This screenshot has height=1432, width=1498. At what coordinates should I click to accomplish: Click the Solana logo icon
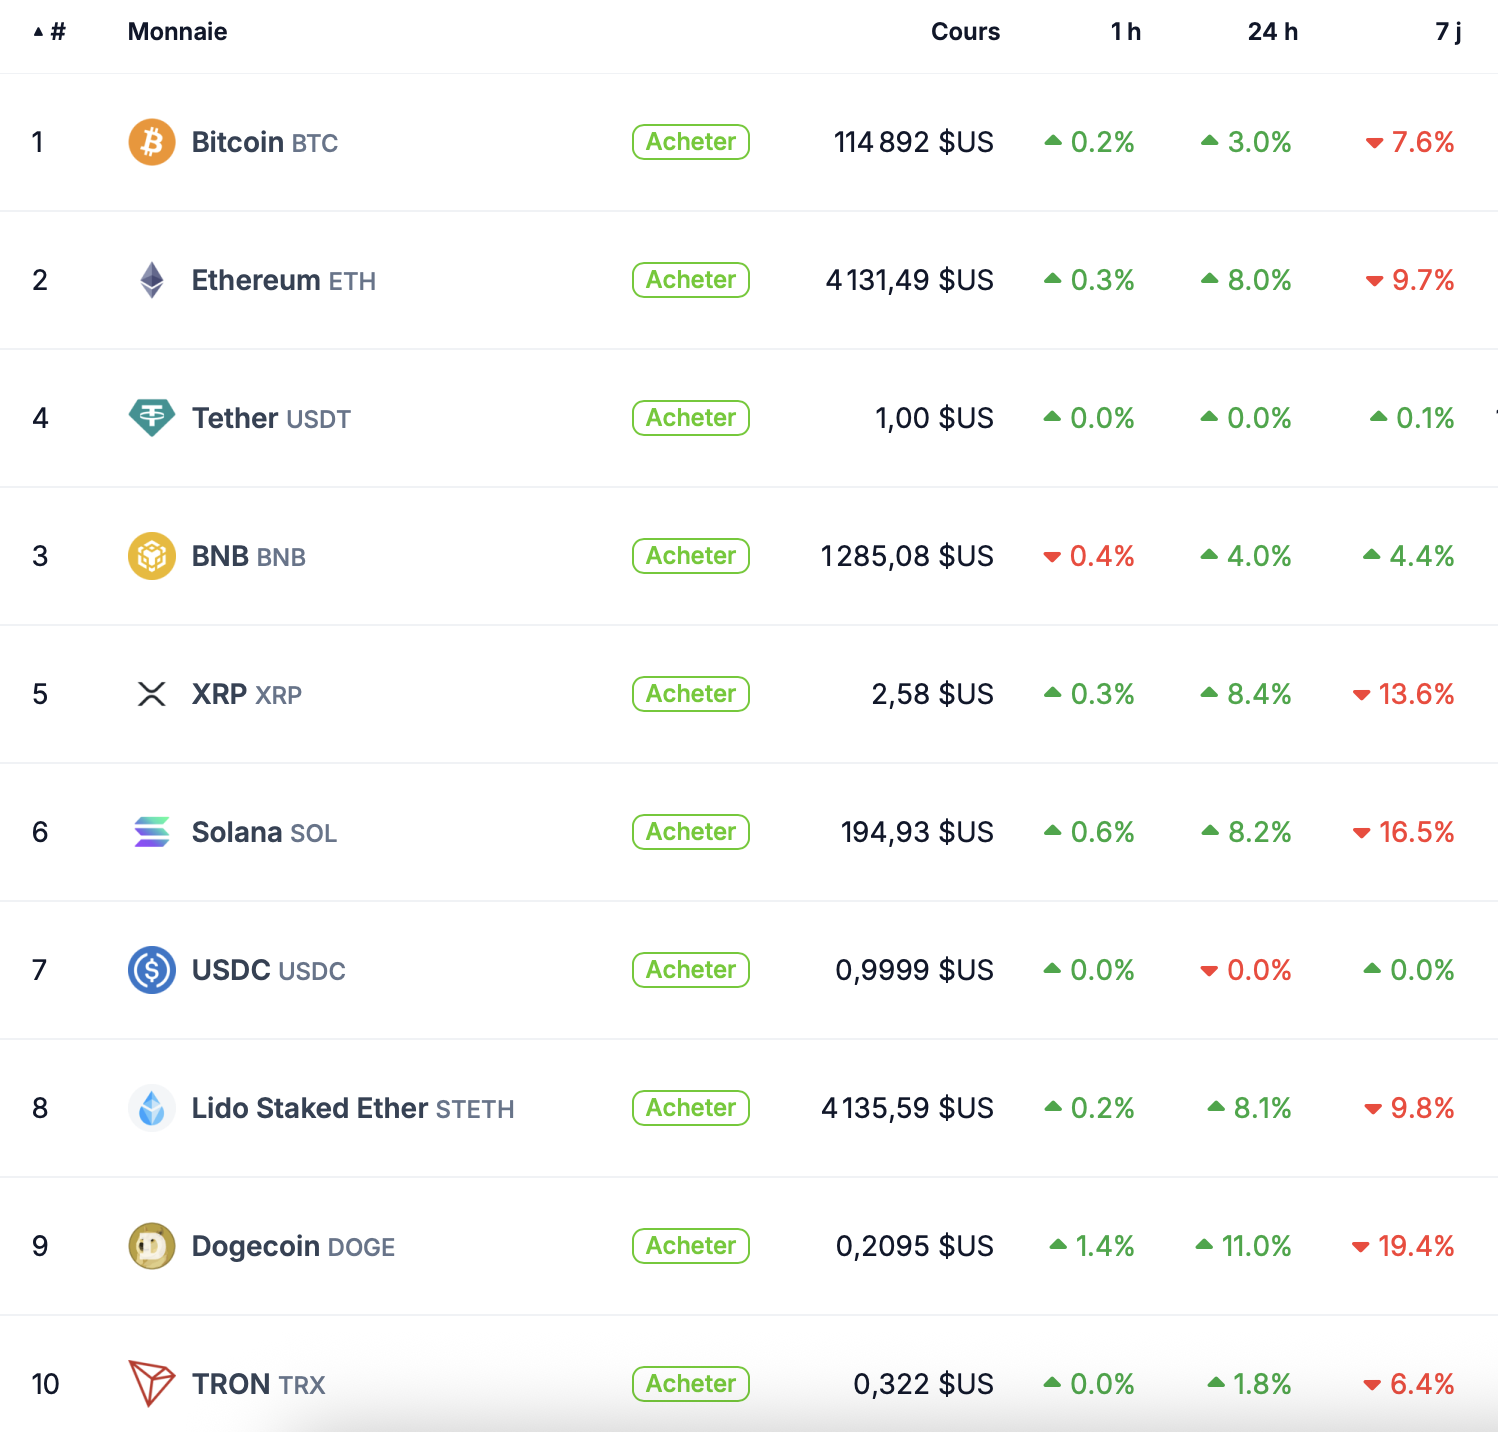[152, 832]
